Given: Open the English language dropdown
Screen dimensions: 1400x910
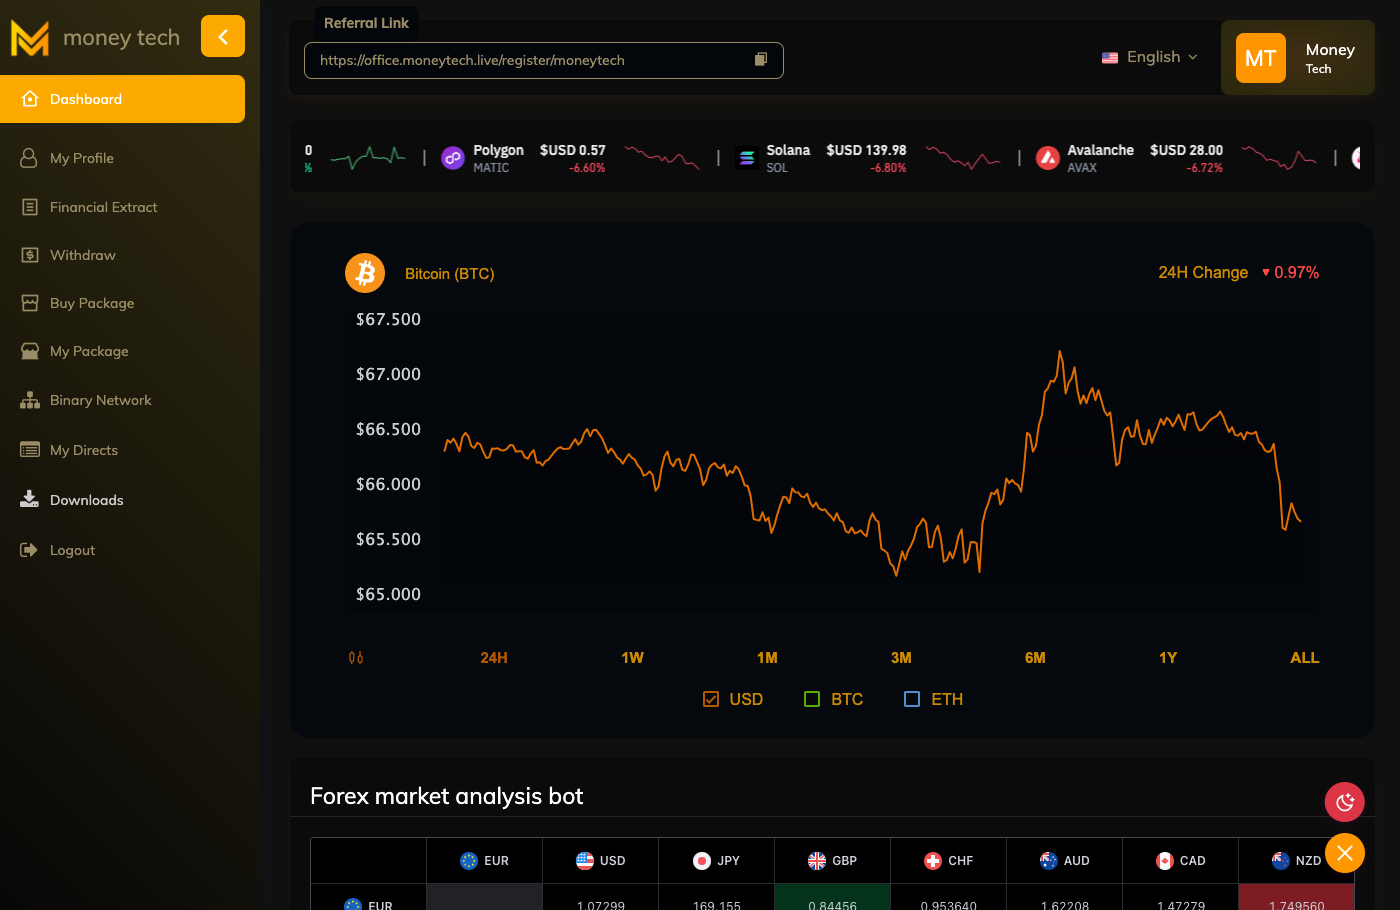Looking at the screenshot, I should tap(1150, 57).
